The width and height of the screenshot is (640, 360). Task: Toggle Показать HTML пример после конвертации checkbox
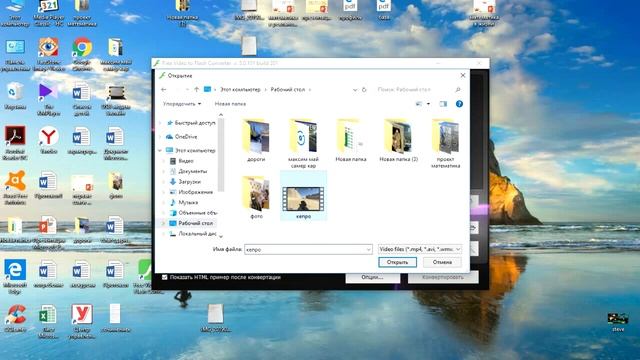[164, 277]
